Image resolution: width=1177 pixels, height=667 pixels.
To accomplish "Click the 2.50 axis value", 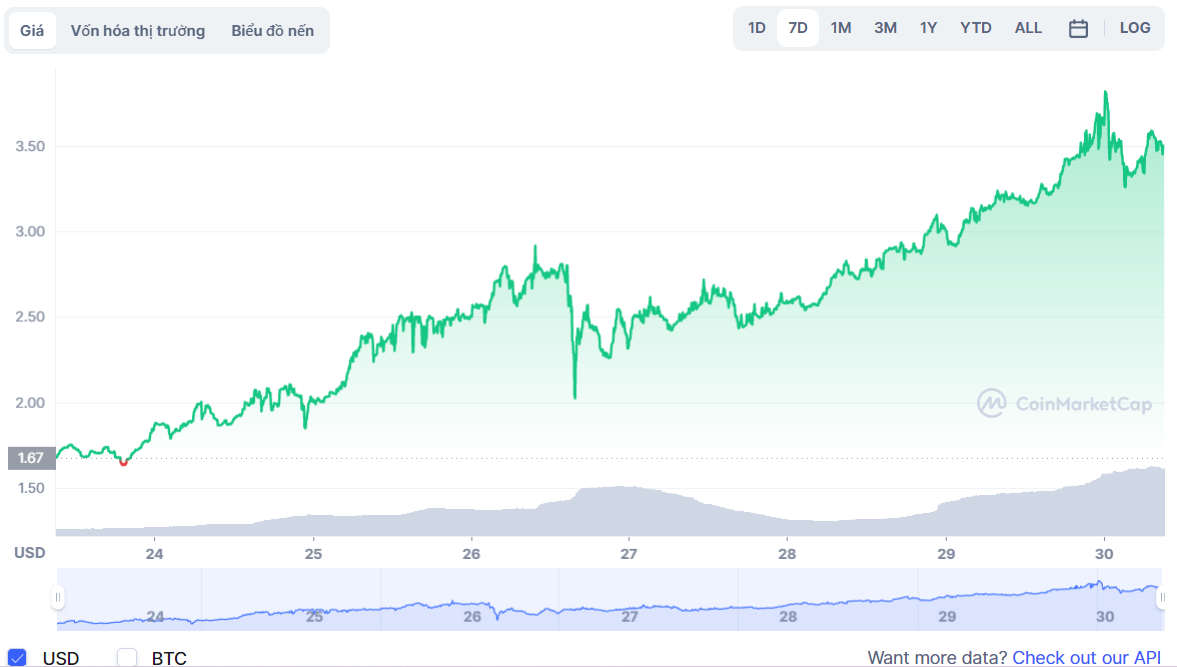I will (x=30, y=317).
